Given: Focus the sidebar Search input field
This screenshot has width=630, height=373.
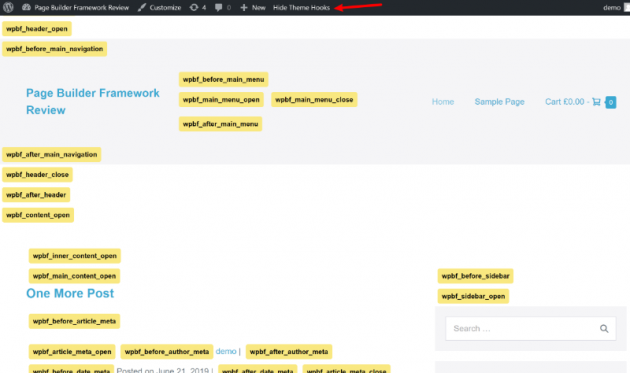Looking at the screenshot, I should pos(530,328).
